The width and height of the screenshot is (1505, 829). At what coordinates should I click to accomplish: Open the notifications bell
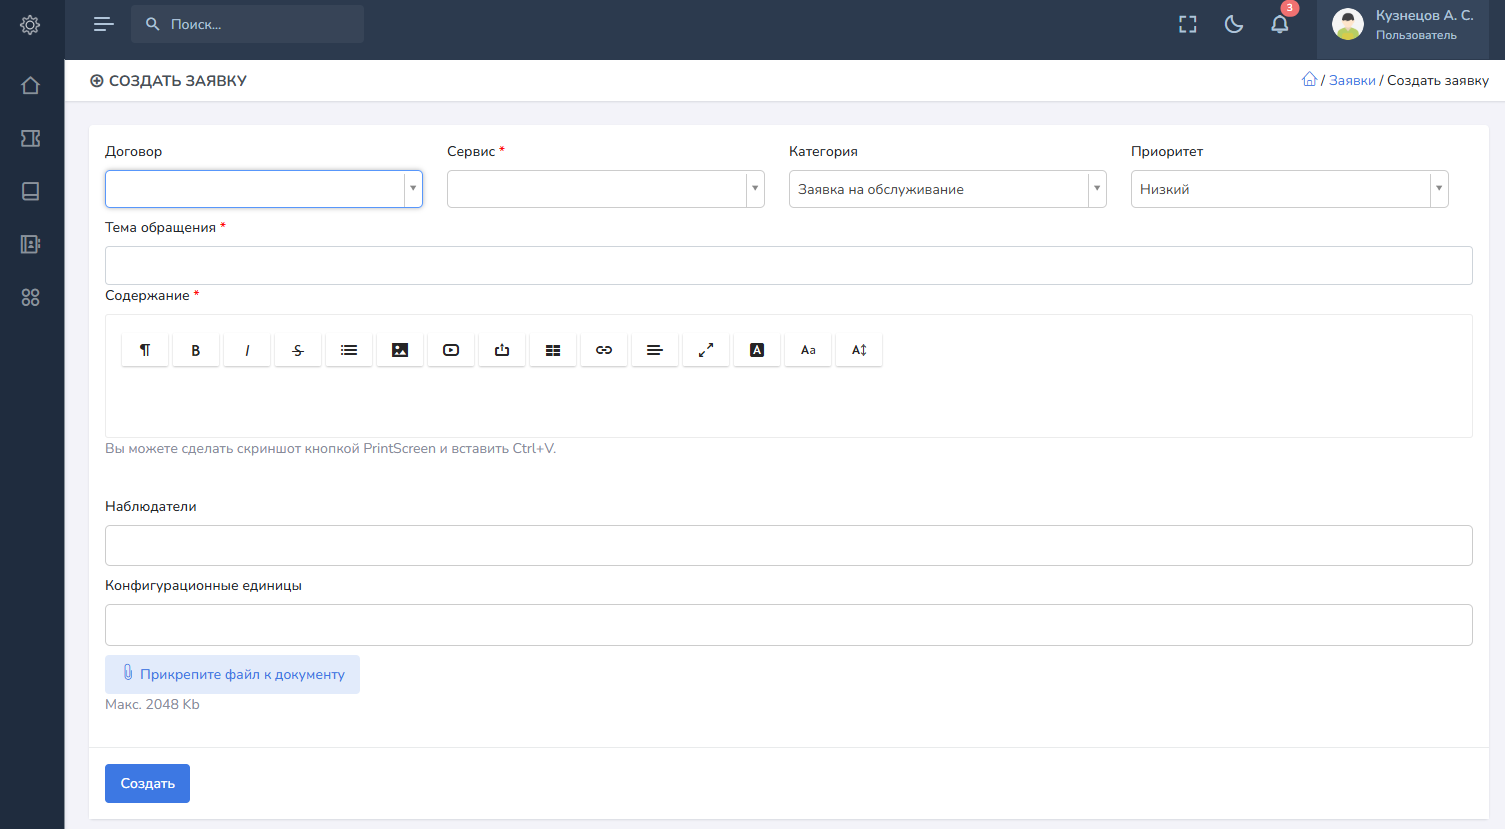coord(1279,25)
